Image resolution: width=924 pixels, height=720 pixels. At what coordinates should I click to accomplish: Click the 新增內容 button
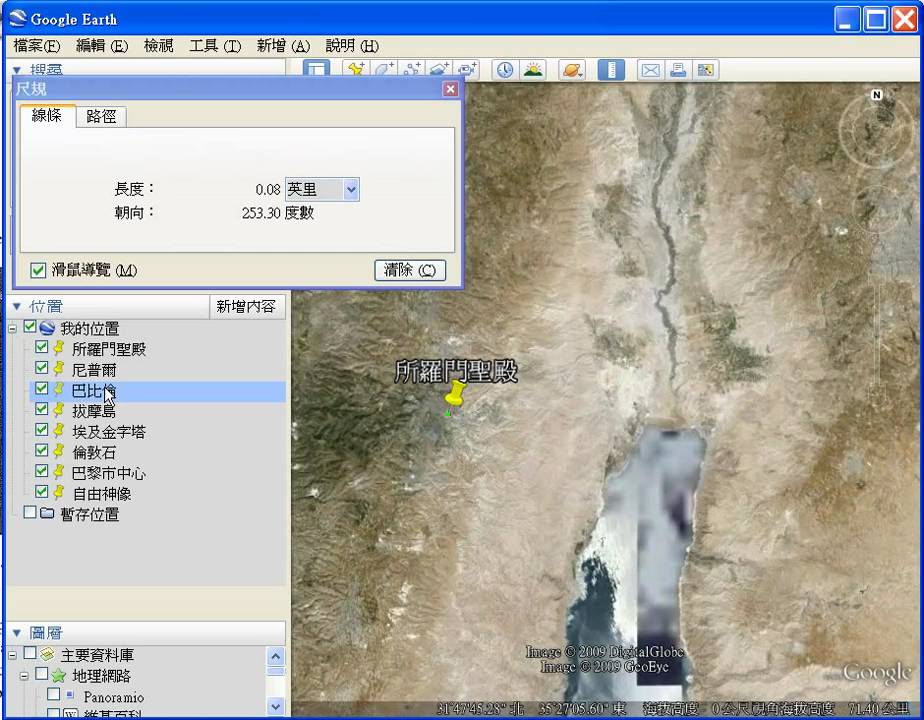pyautogui.click(x=246, y=306)
